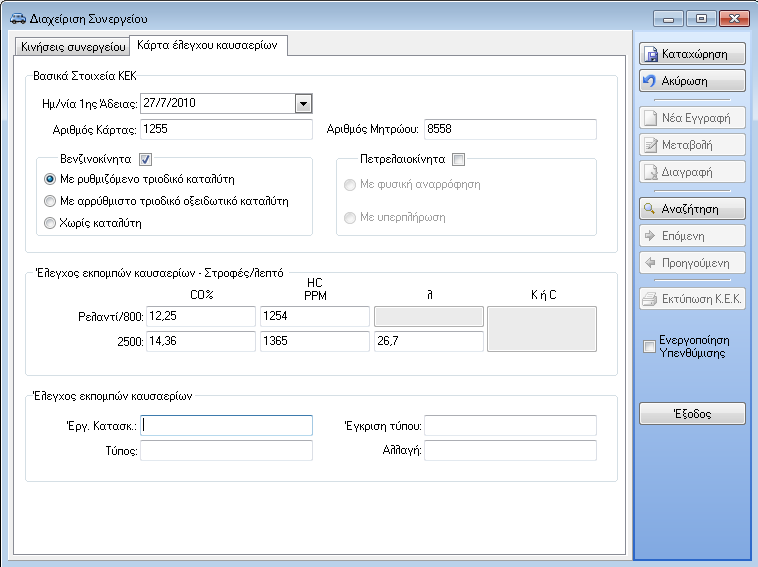Click the Ρελαντί/800 CO% field 12,25
The image size is (758, 567).
tap(201, 316)
